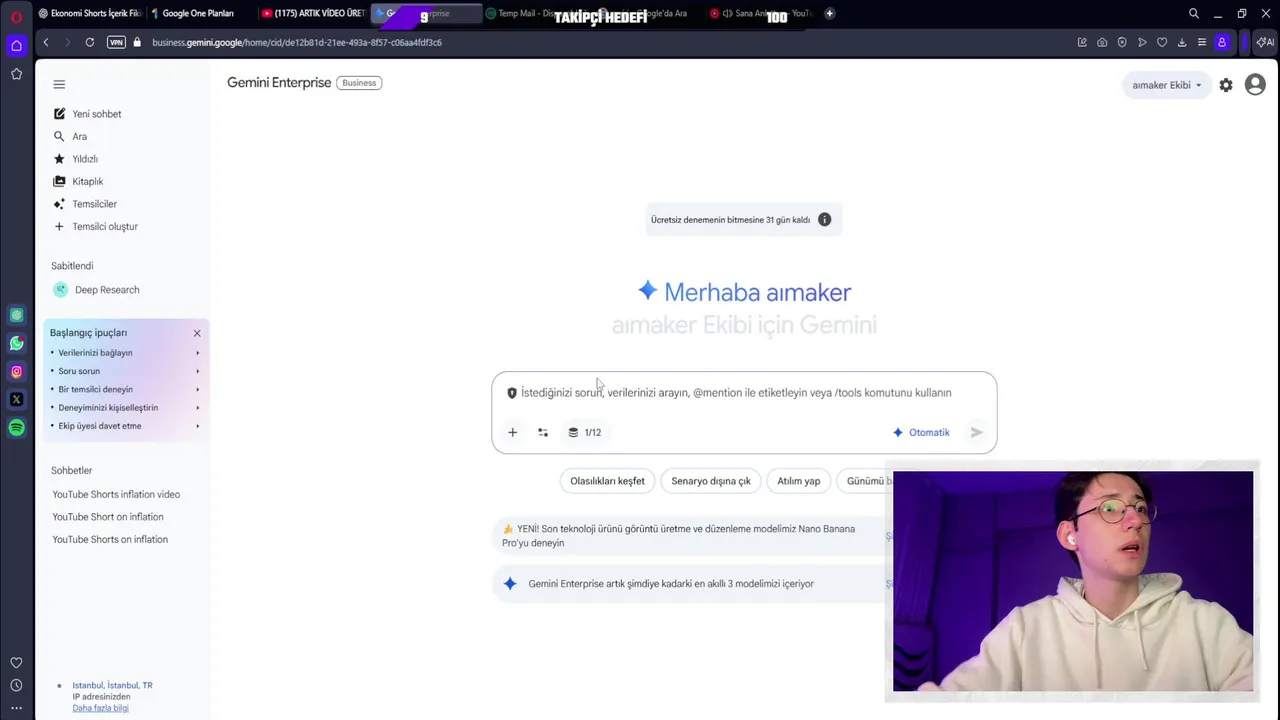Close the Başlangıç ipuçları tips card
The height and width of the screenshot is (720, 1280).
coord(197,333)
